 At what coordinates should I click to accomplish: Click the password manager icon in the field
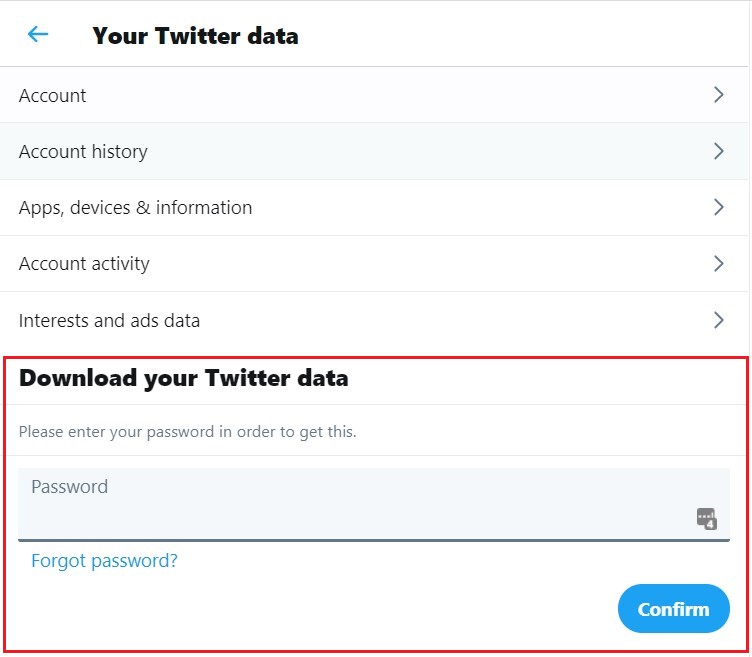coord(707,518)
